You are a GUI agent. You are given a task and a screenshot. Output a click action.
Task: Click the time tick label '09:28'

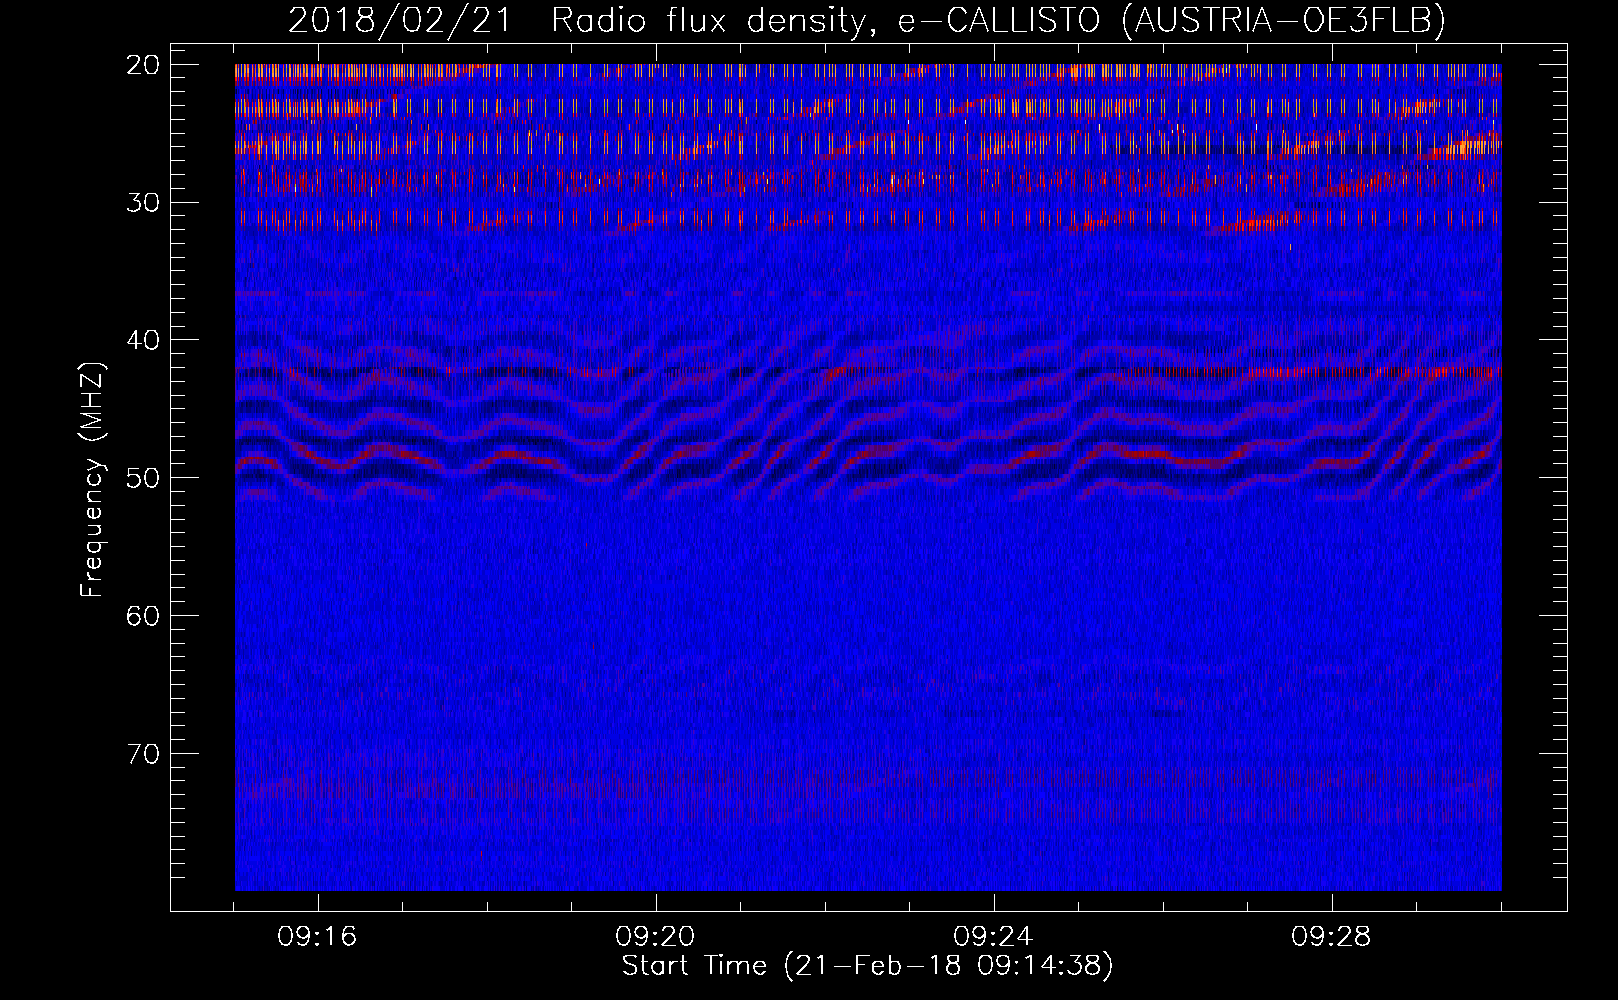[1331, 936]
